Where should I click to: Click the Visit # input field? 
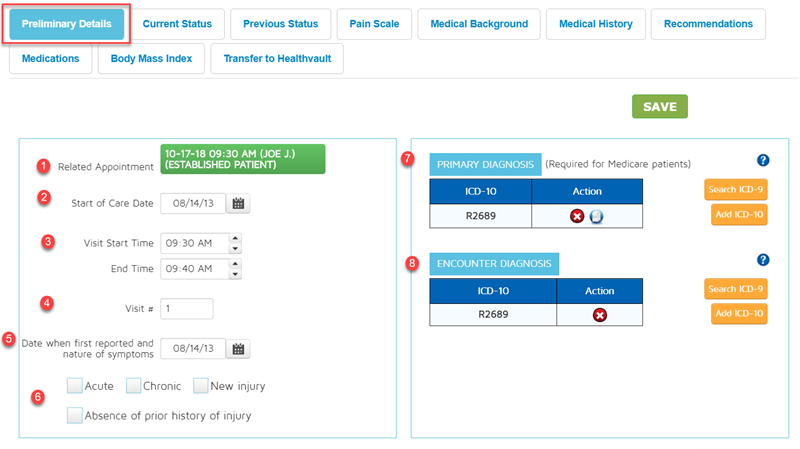tap(186, 309)
